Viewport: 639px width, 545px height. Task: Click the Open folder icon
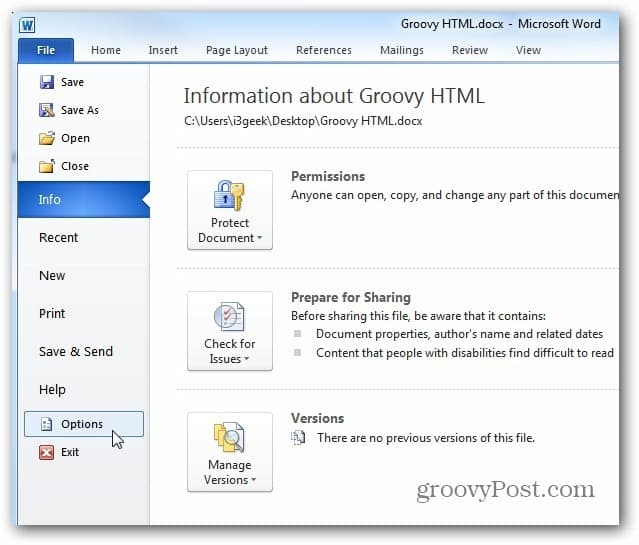(47, 138)
